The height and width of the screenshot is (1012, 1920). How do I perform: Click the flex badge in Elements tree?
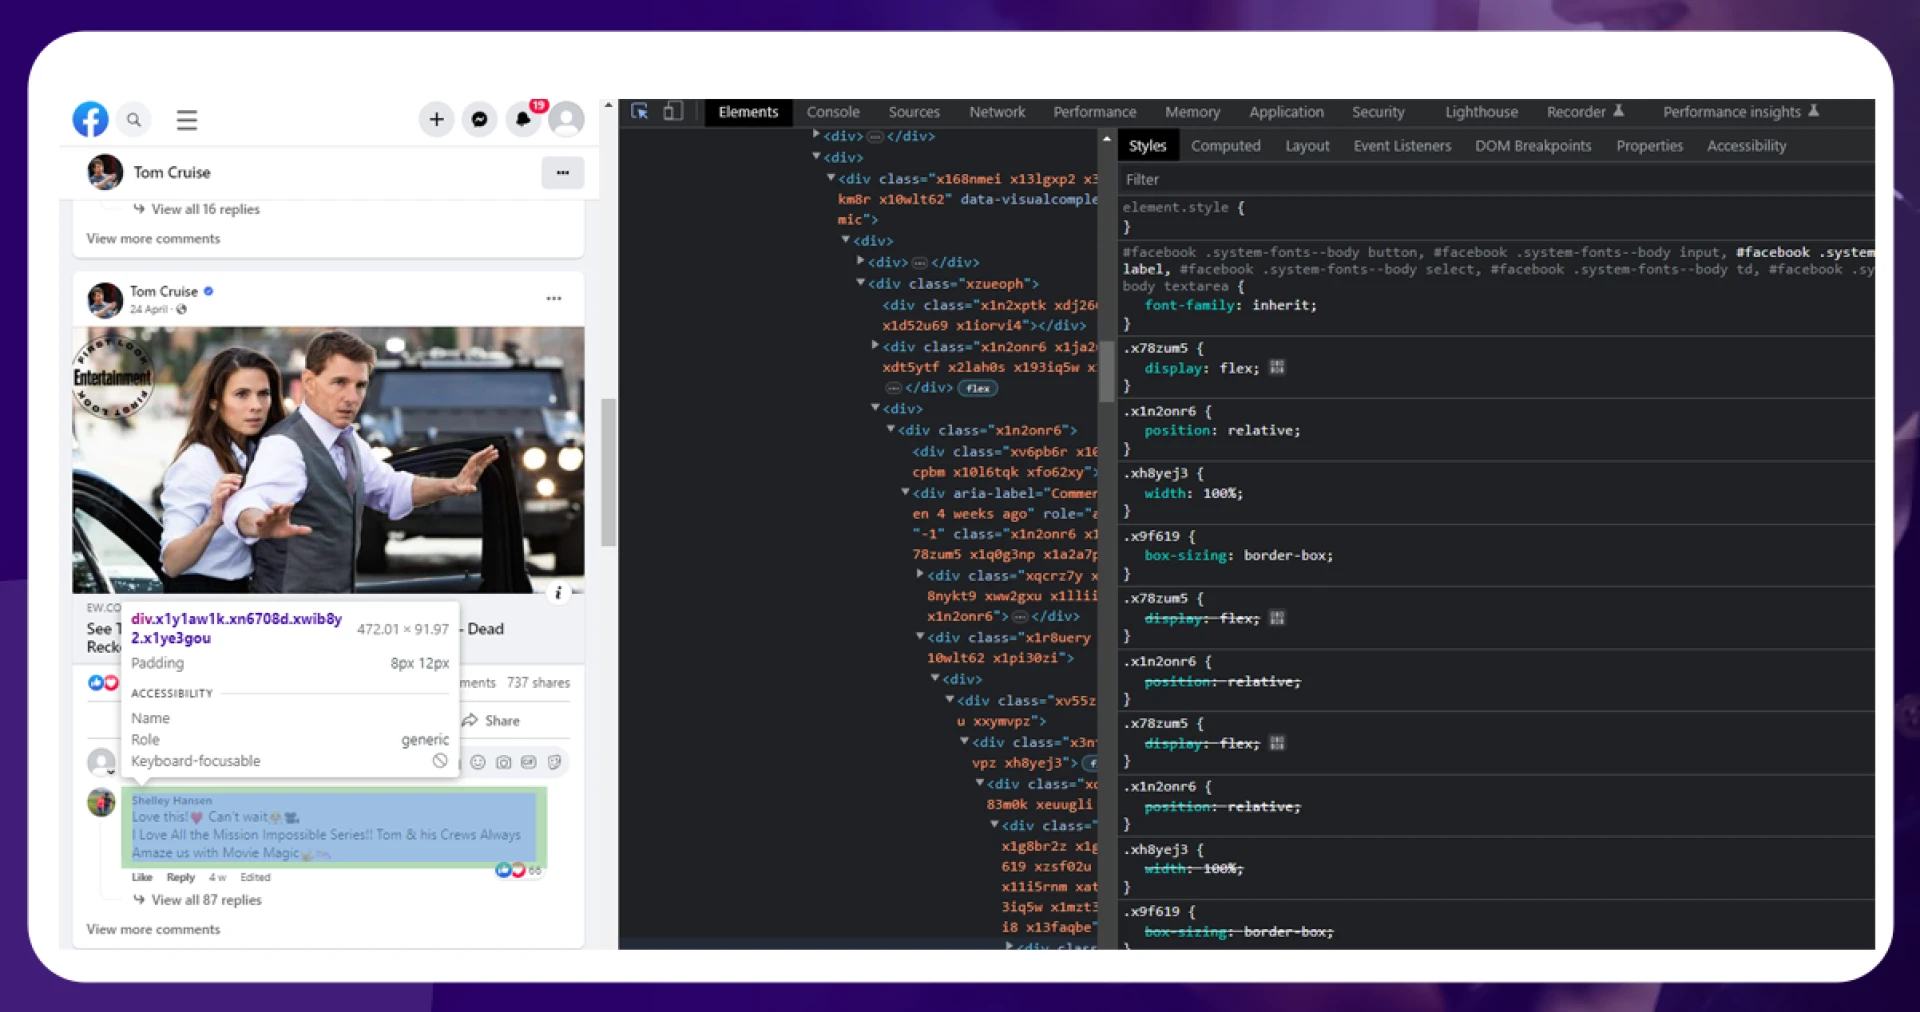[978, 389]
